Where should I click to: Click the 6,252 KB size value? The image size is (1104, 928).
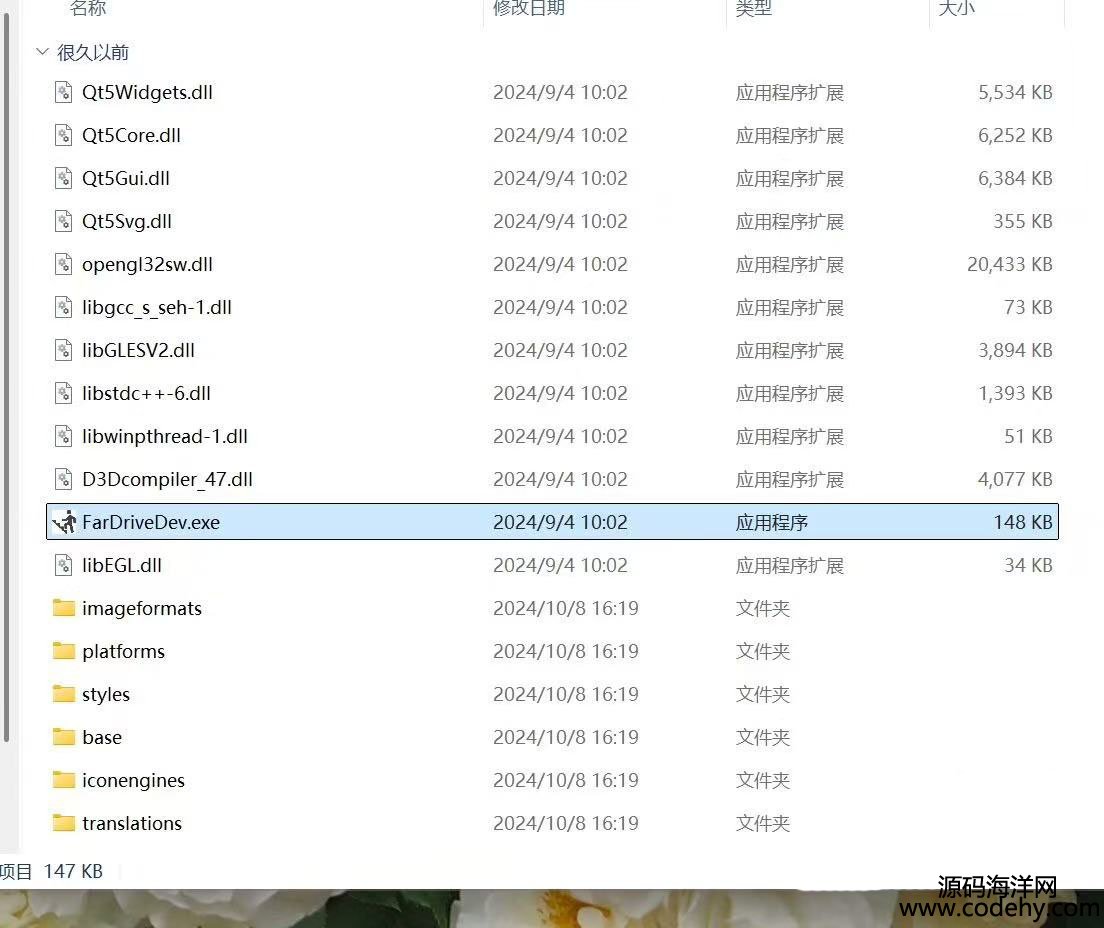pyautogui.click(x=1015, y=135)
